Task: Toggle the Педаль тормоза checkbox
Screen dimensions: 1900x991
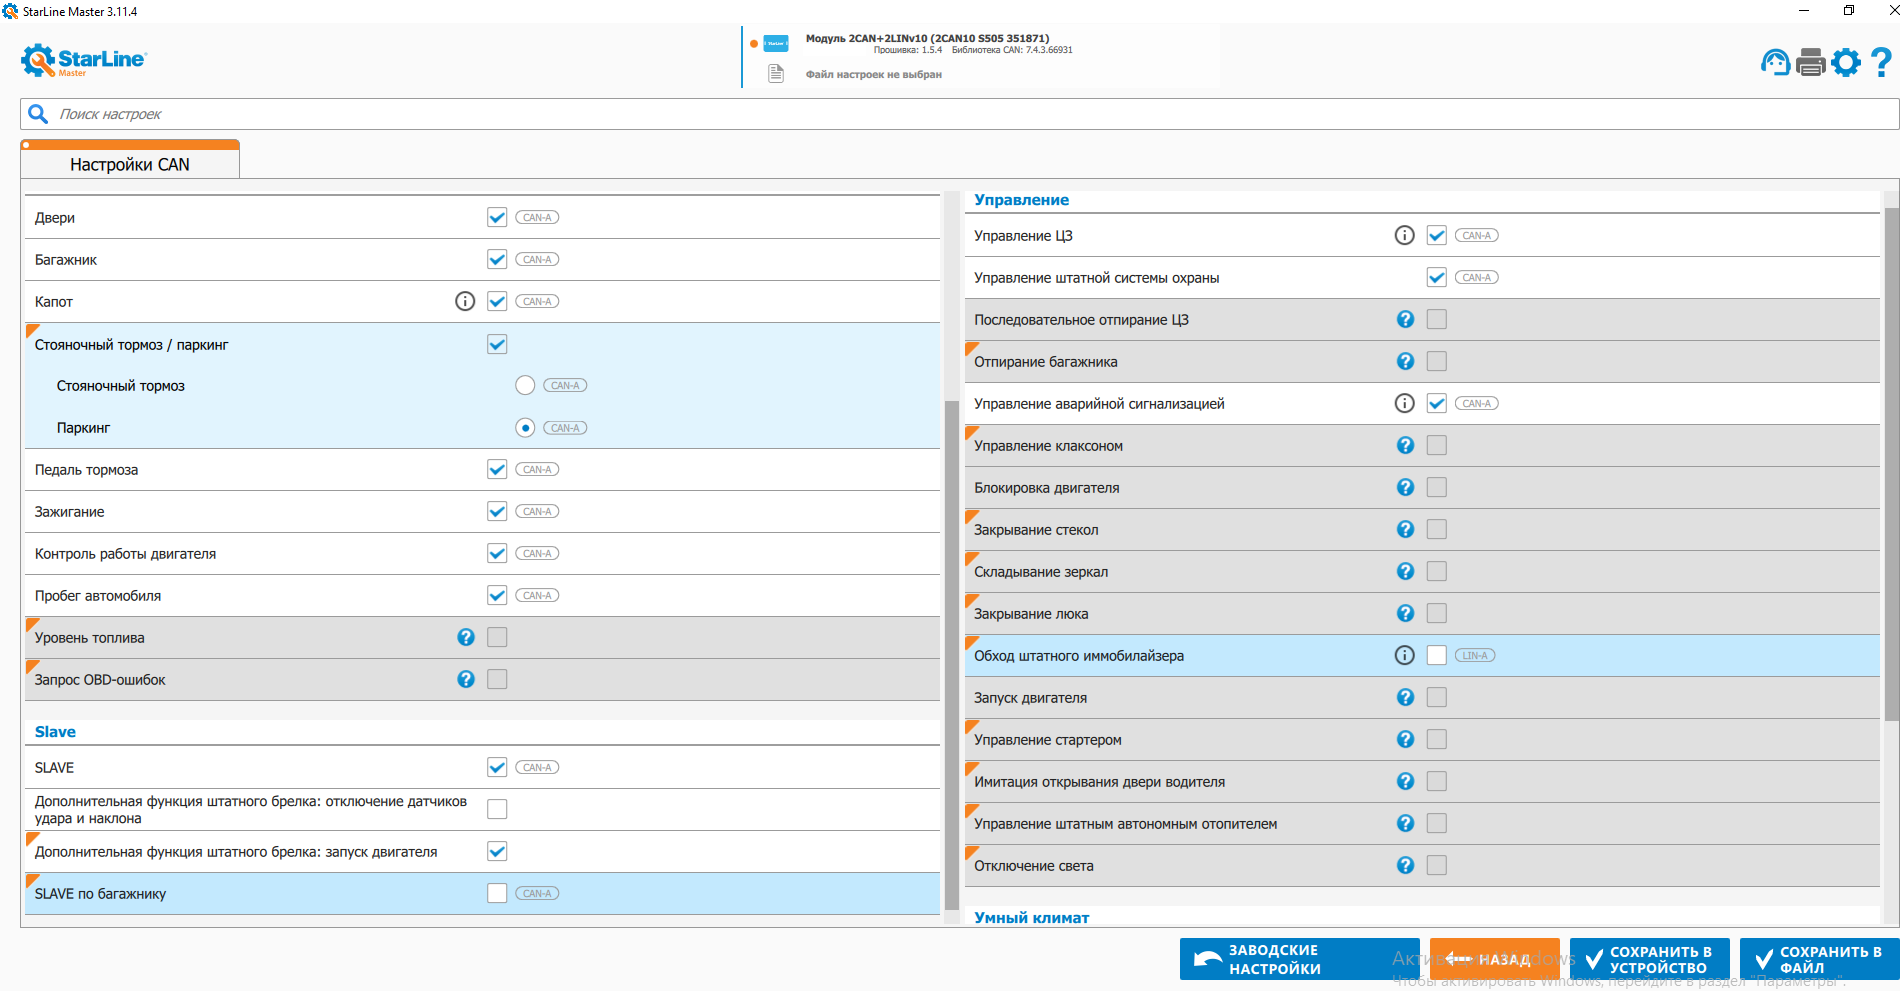Action: click(x=497, y=469)
